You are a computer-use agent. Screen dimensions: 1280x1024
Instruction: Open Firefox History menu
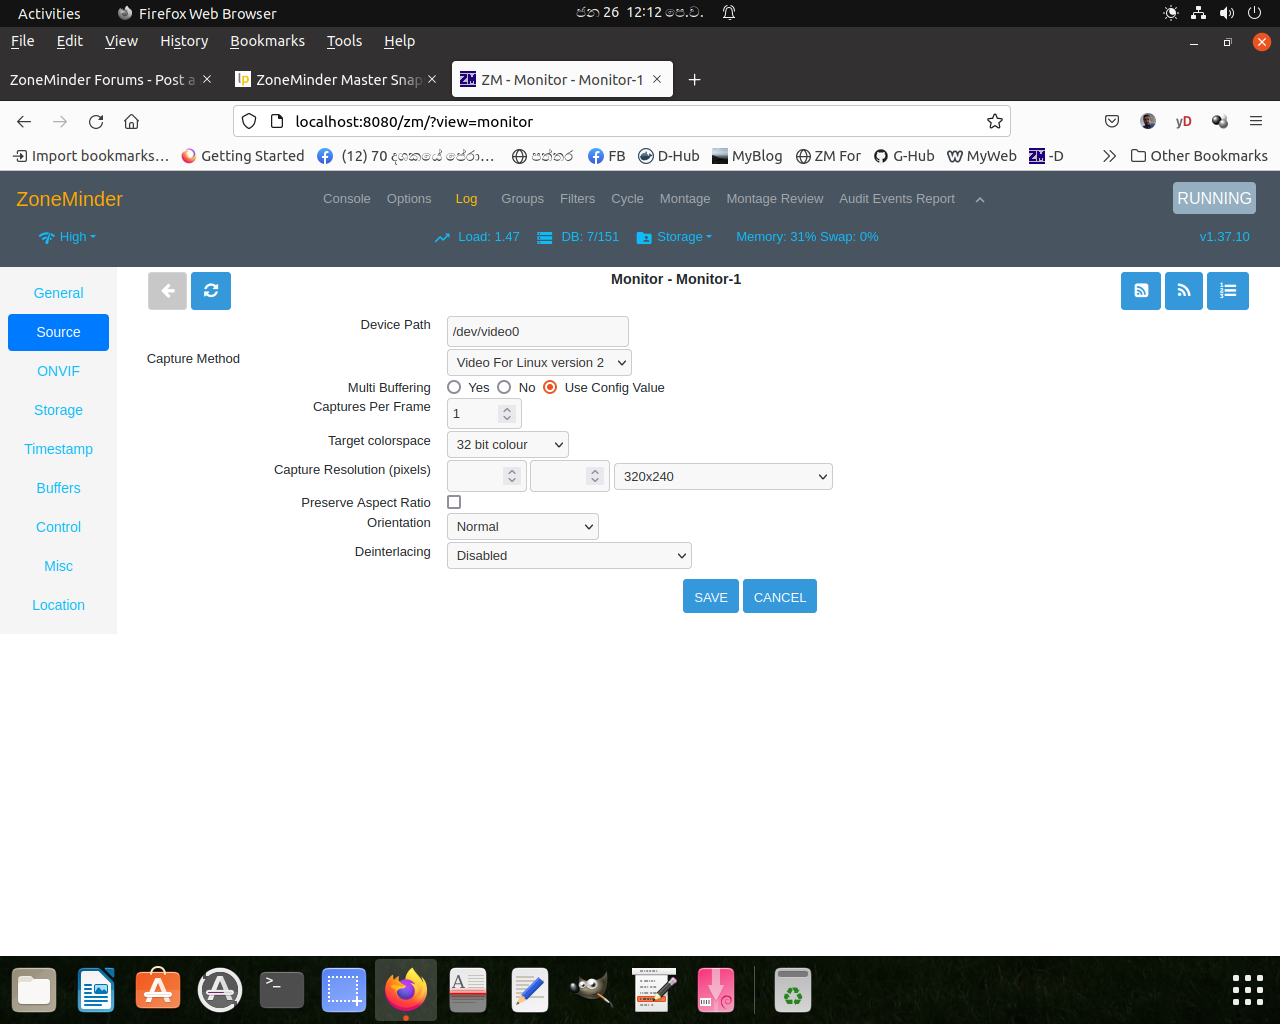click(x=184, y=41)
